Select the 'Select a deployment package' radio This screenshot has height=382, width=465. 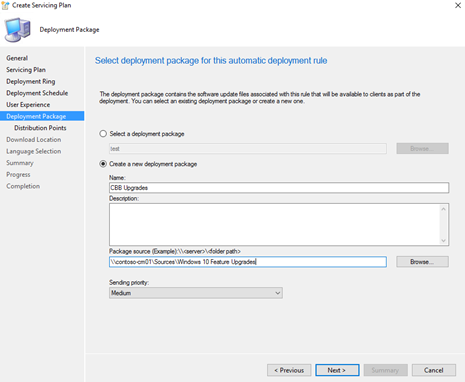point(103,134)
